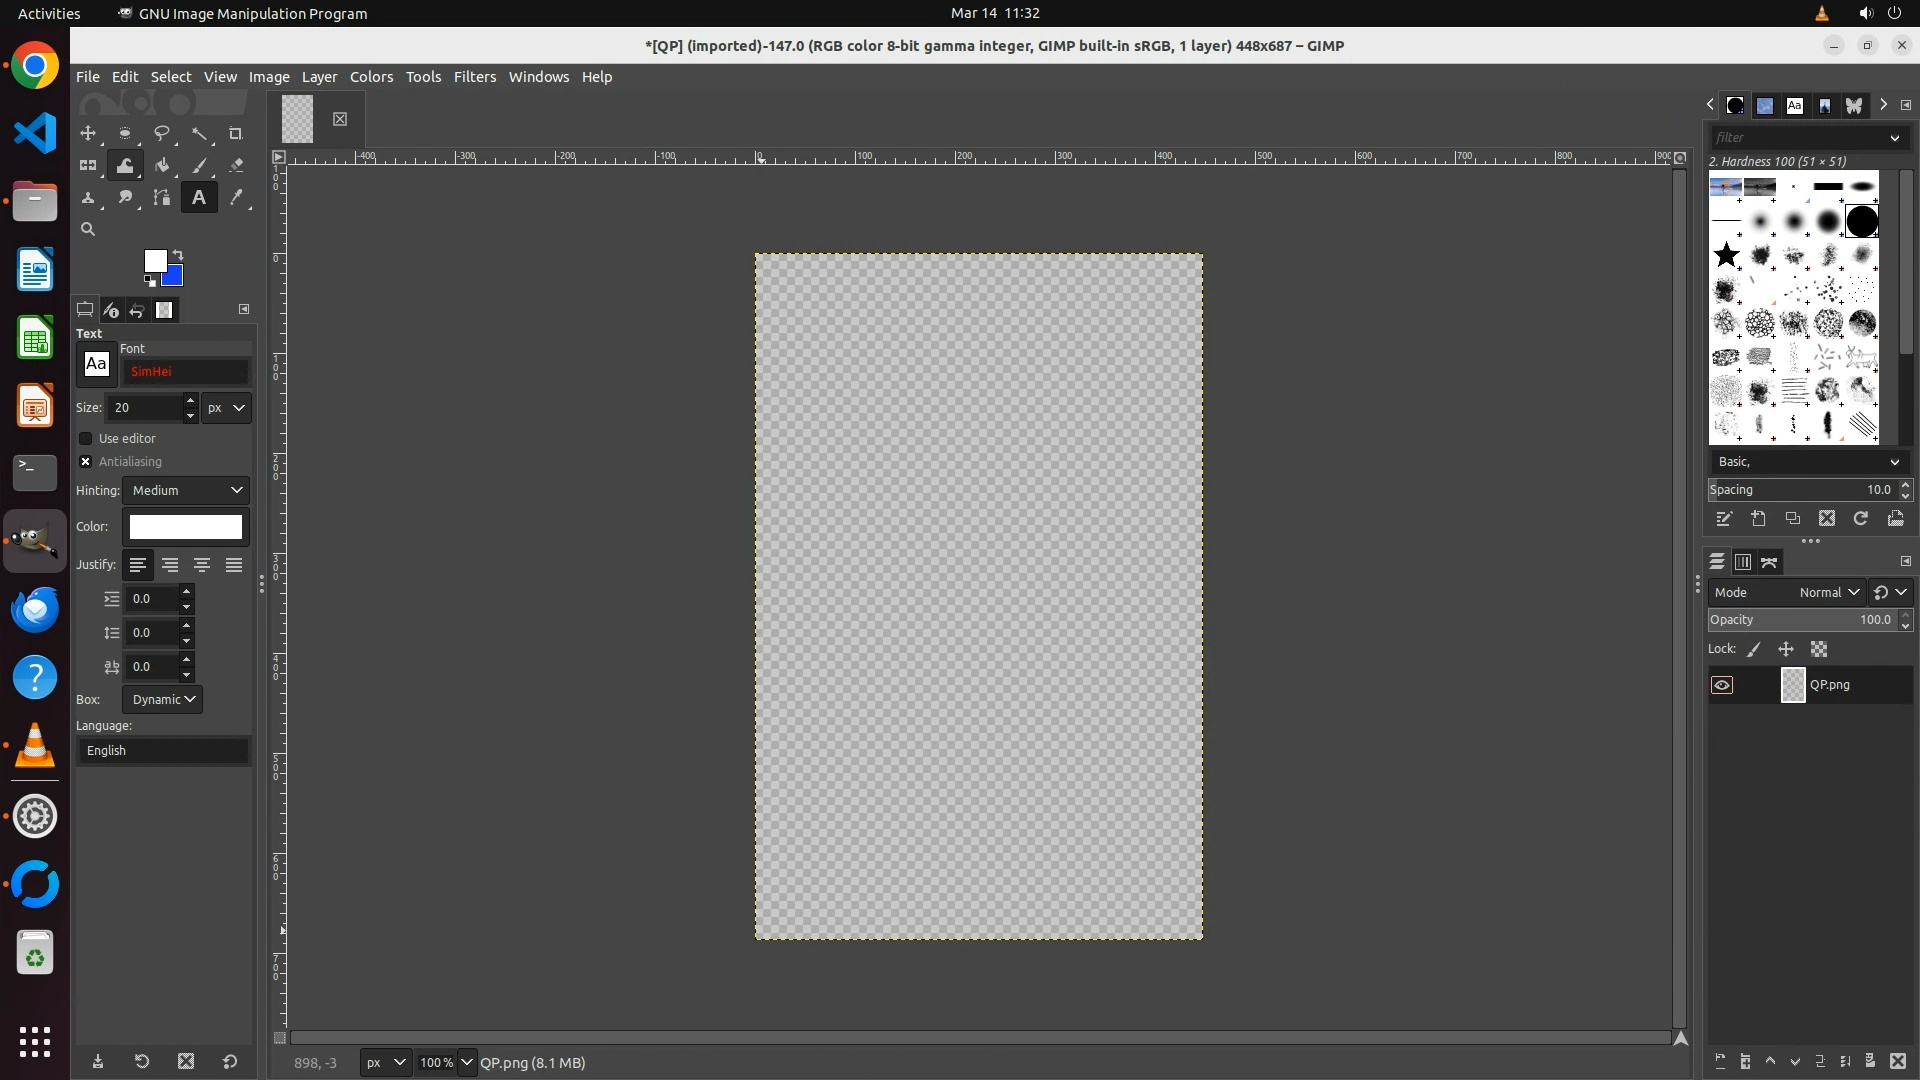Open the Filters menu
Screen dimensions: 1920x1080
pos(474,77)
